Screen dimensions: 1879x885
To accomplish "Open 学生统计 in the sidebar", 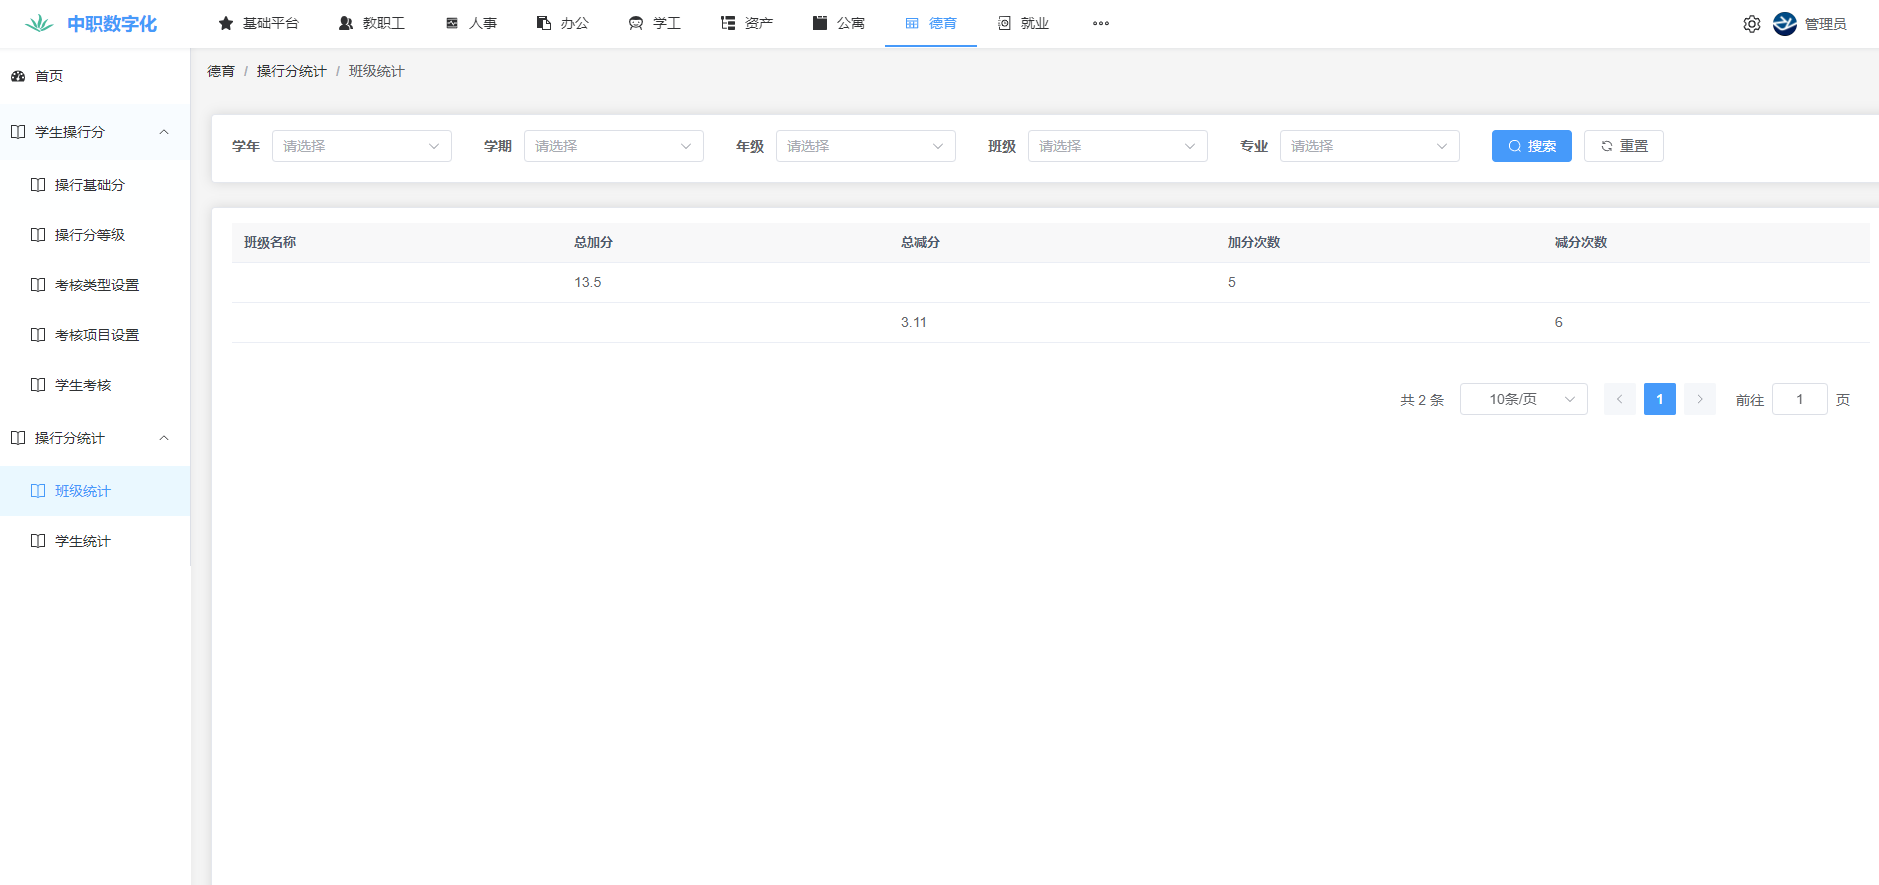I will pyautogui.click(x=83, y=541).
